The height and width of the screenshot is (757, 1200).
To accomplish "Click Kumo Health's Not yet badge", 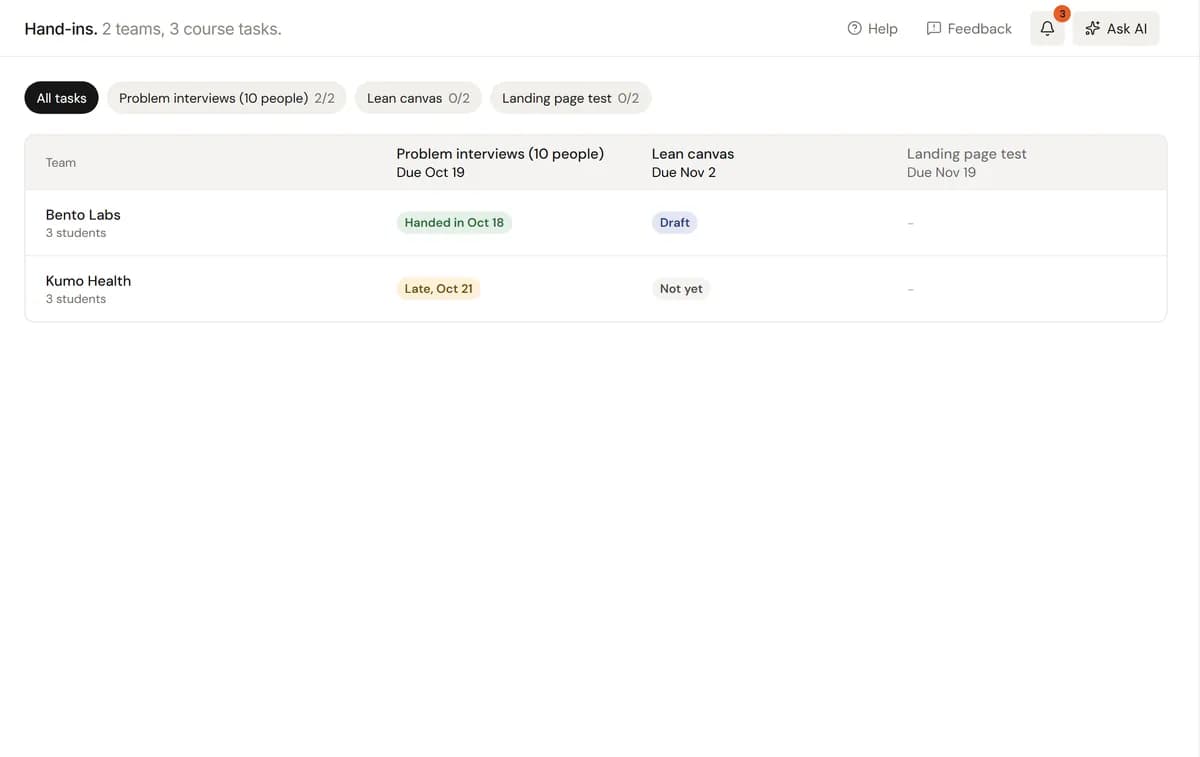I will point(681,289).
